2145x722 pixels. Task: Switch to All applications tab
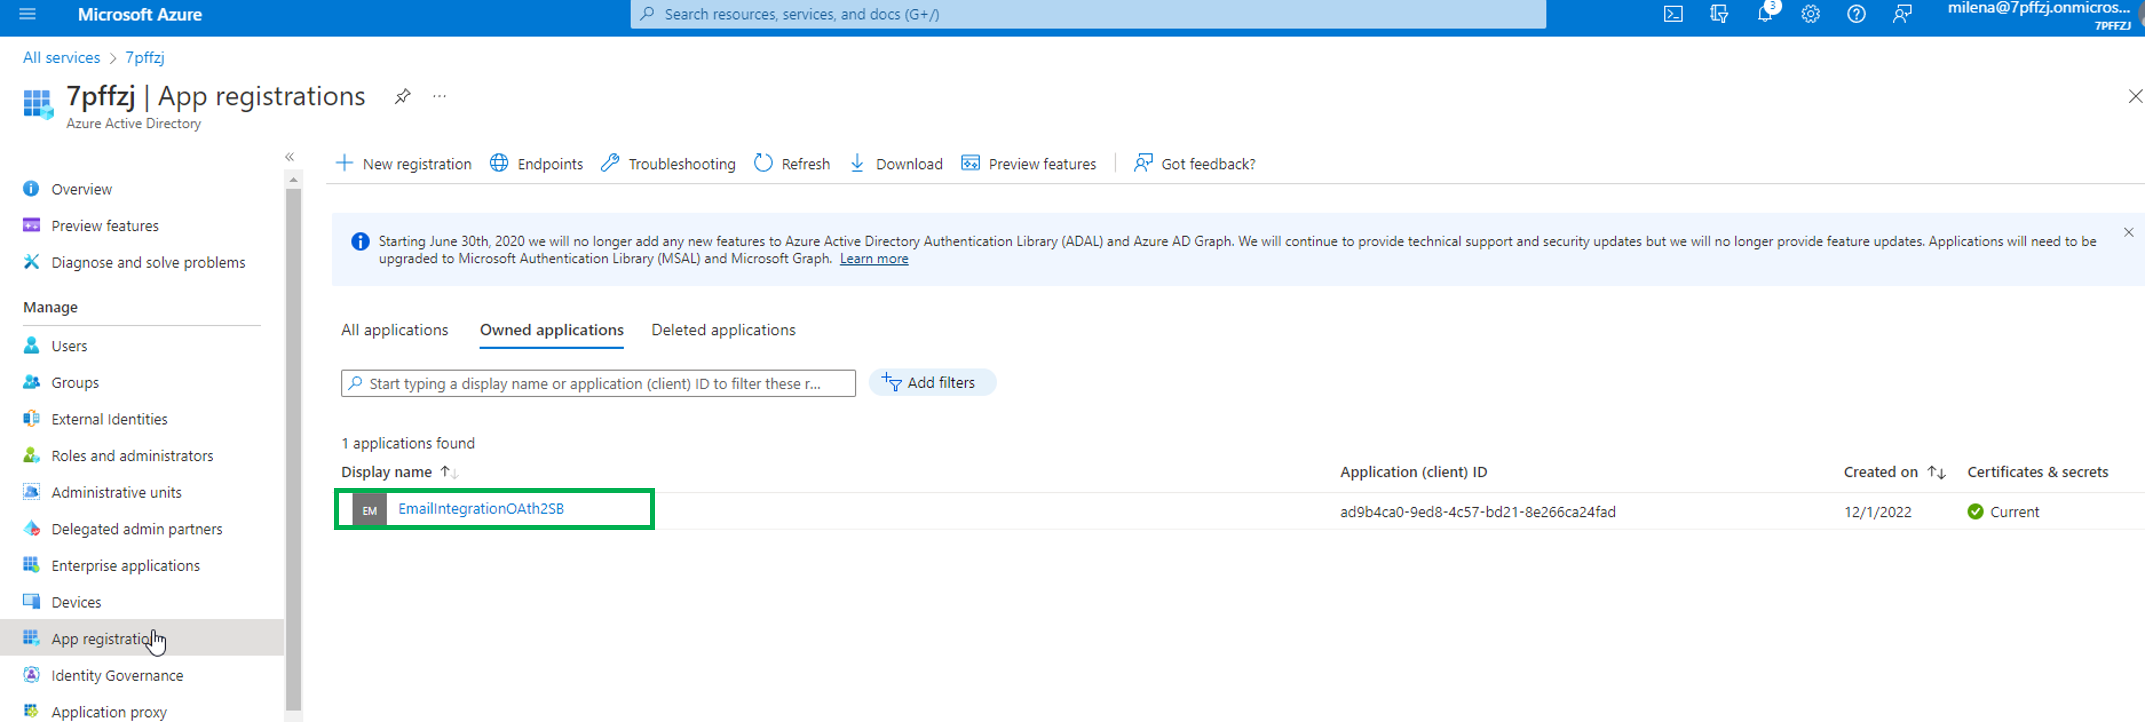(395, 330)
